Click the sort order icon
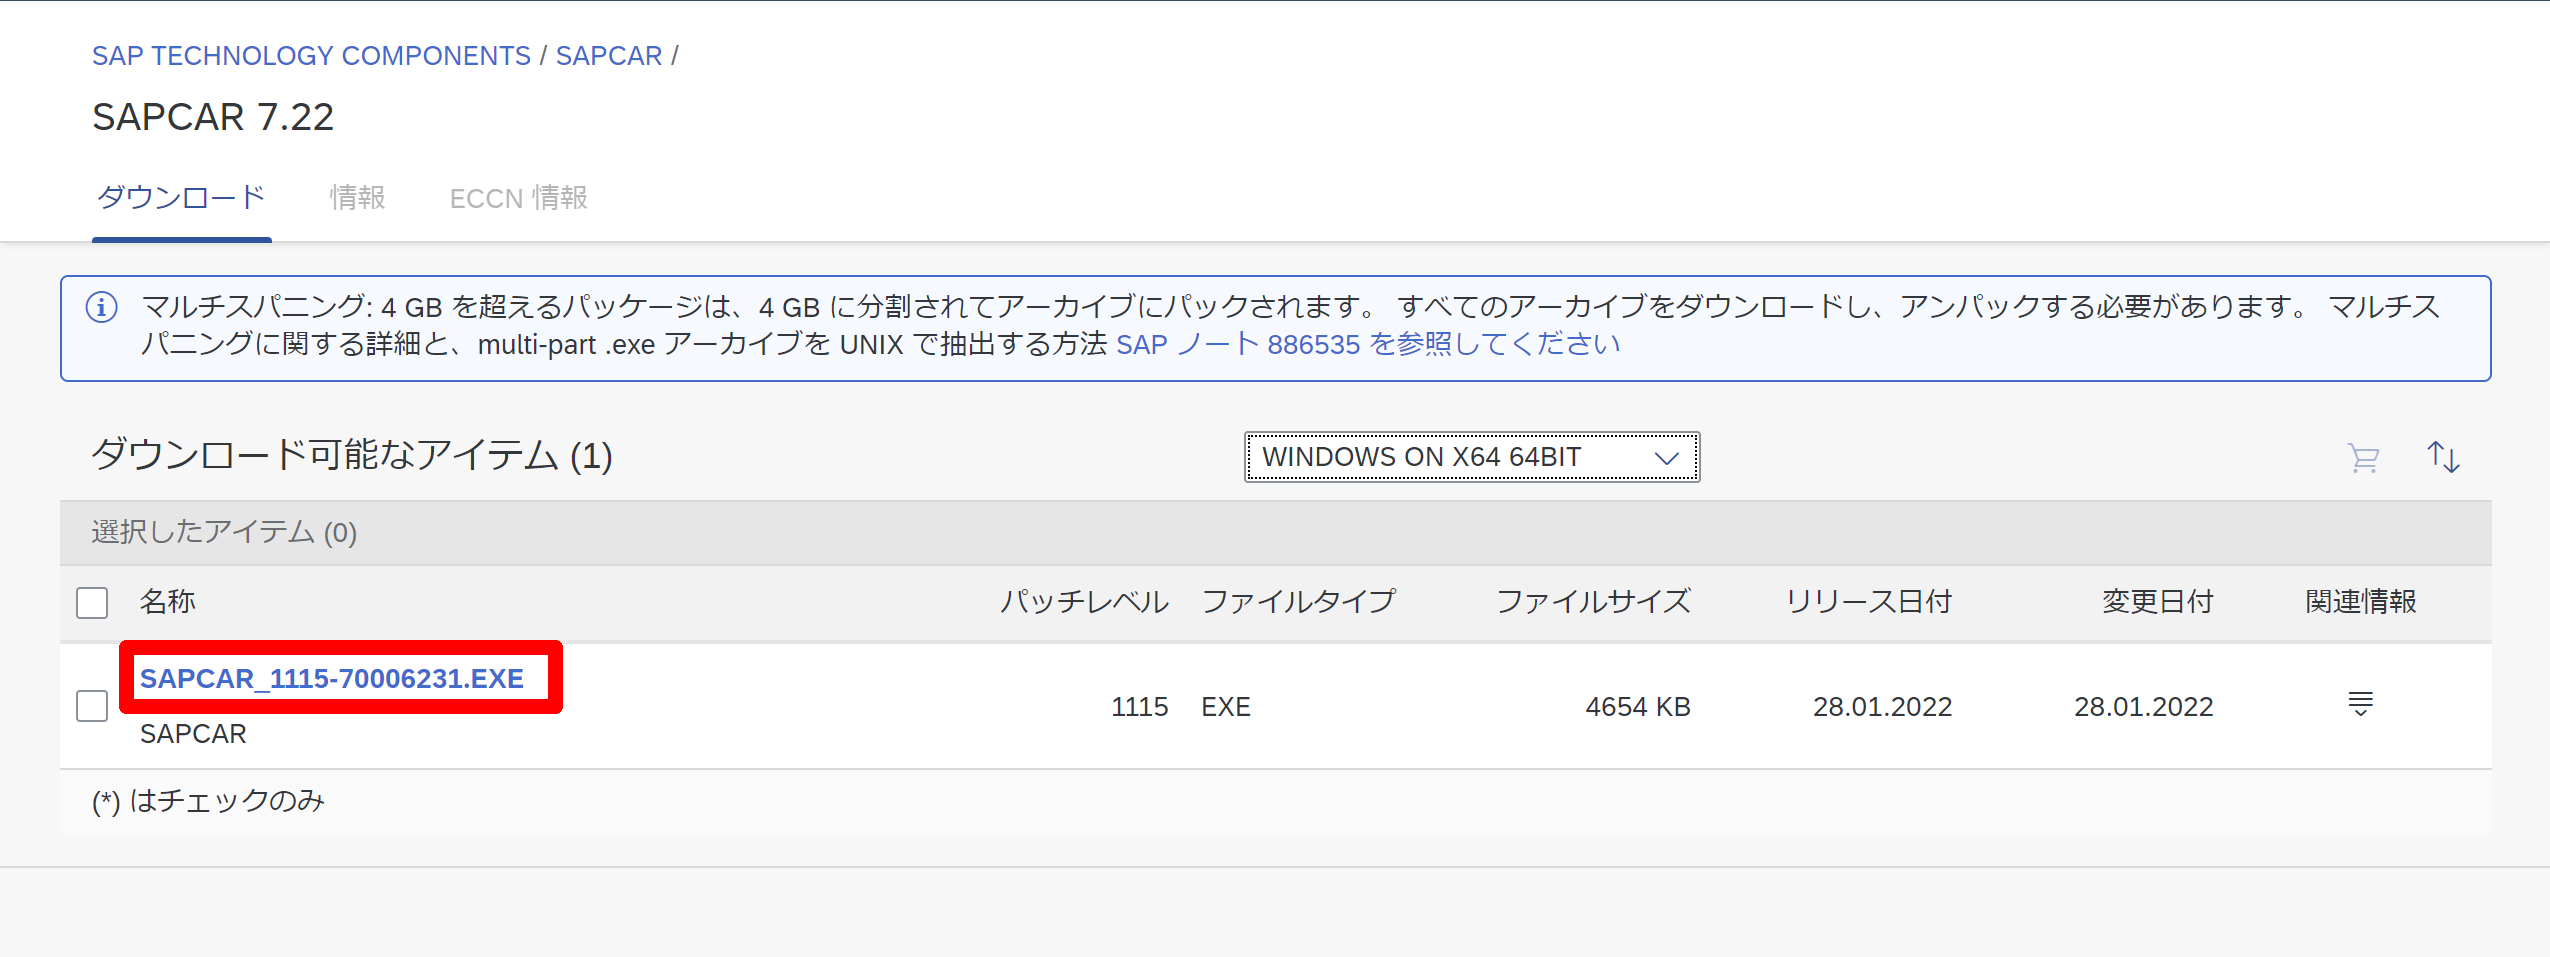Screen dimensions: 2550x957 tap(2443, 457)
